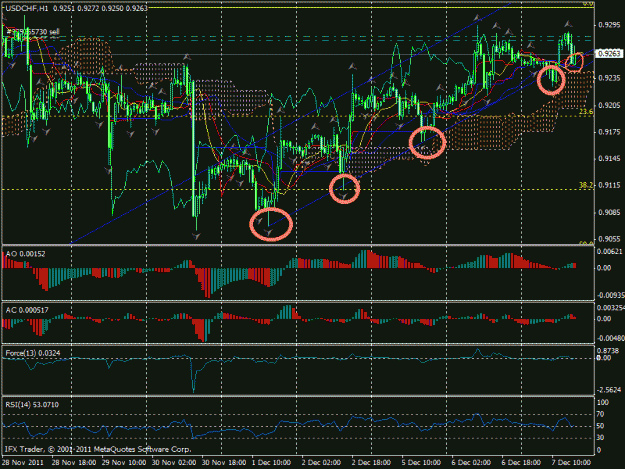Click price scale value 0.9115

click(609, 186)
